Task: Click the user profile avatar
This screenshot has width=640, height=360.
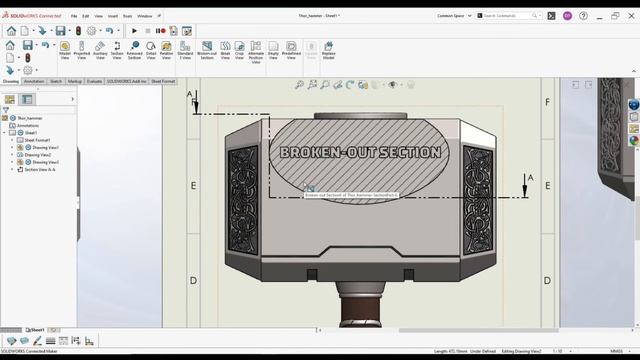Action: click(x=567, y=16)
